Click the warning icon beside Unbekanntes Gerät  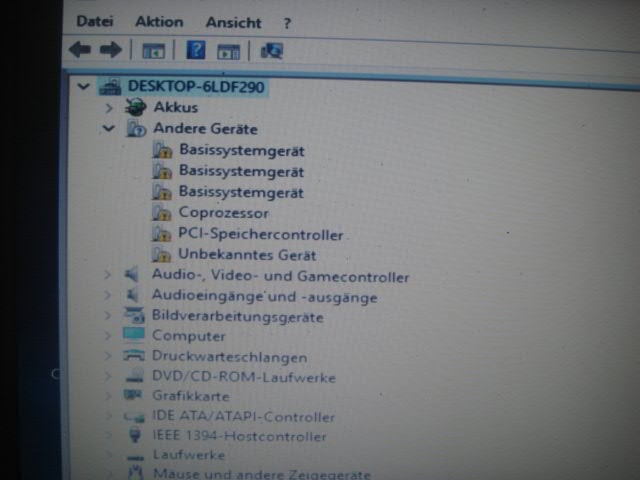click(x=161, y=254)
